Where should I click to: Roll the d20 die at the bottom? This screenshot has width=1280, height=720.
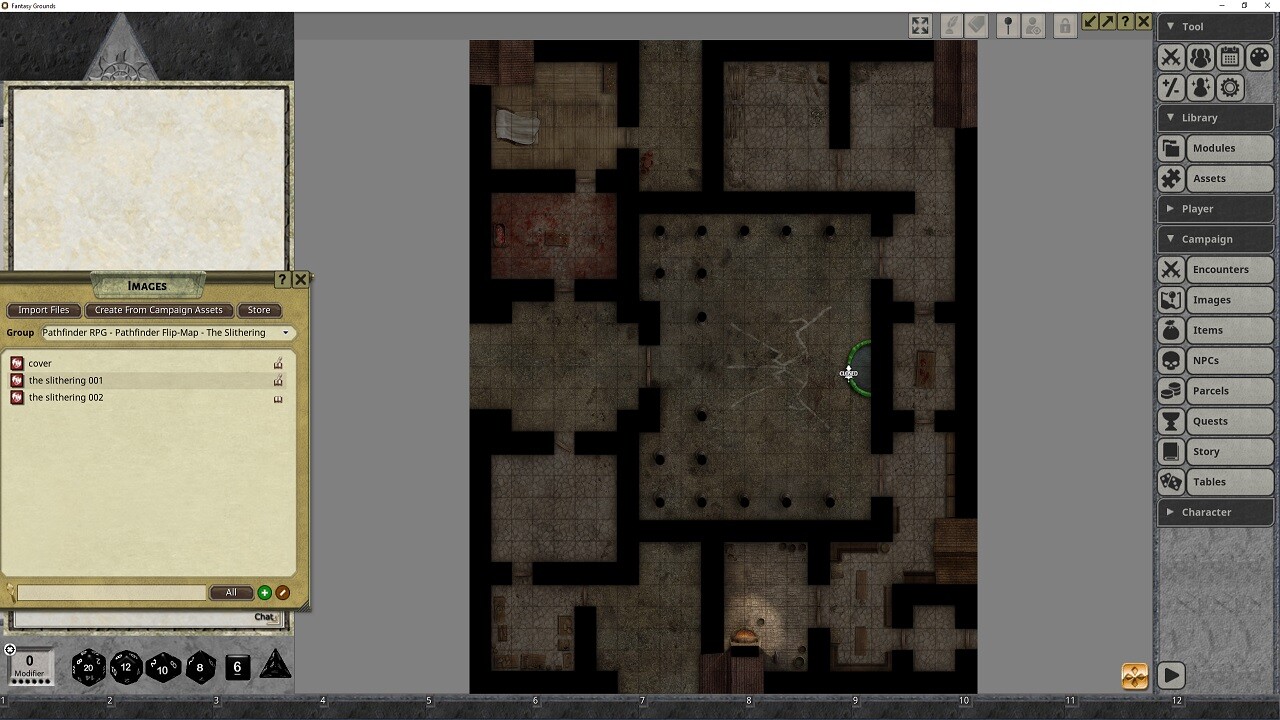88,667
